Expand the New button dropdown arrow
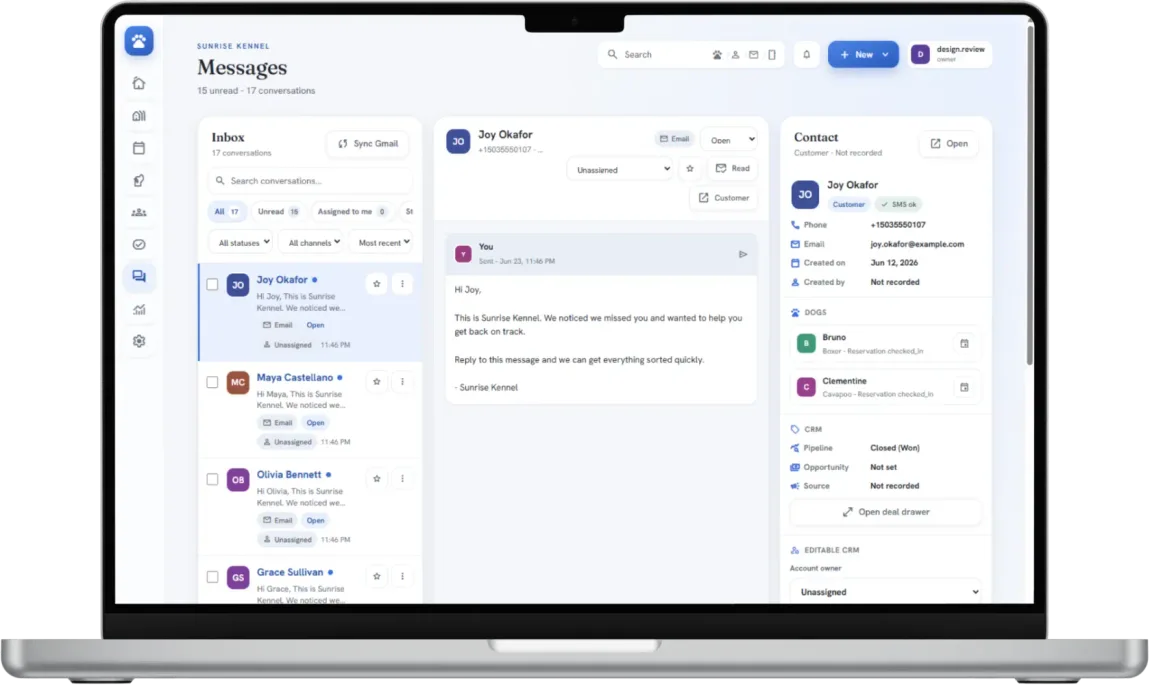 click(885, 55)
